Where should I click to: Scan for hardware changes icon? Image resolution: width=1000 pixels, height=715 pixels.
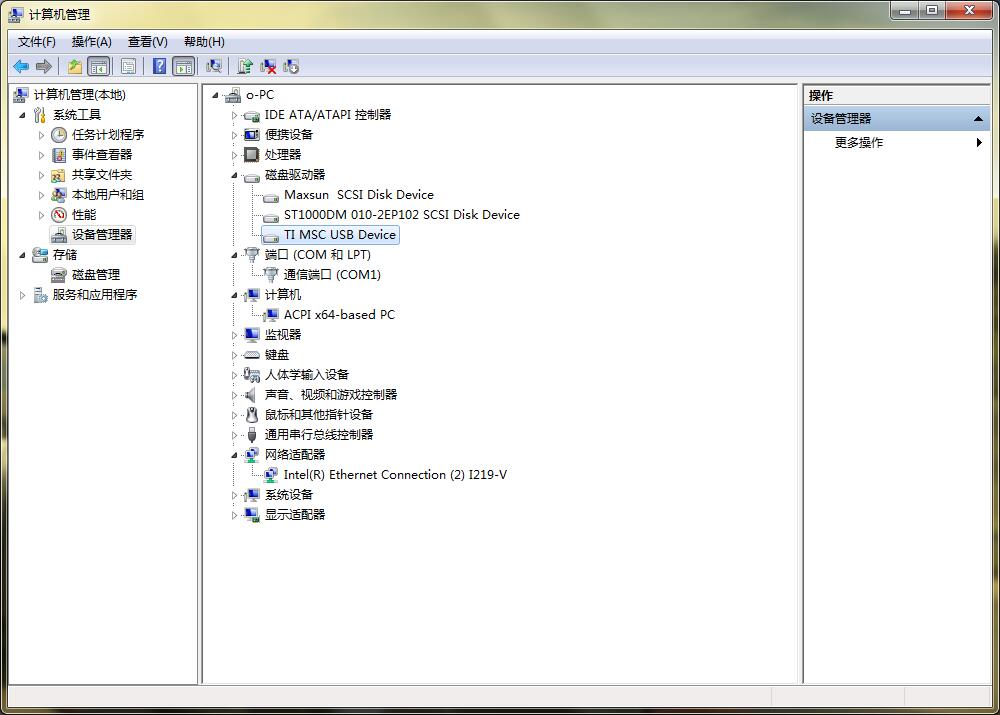tap(214, 66)
